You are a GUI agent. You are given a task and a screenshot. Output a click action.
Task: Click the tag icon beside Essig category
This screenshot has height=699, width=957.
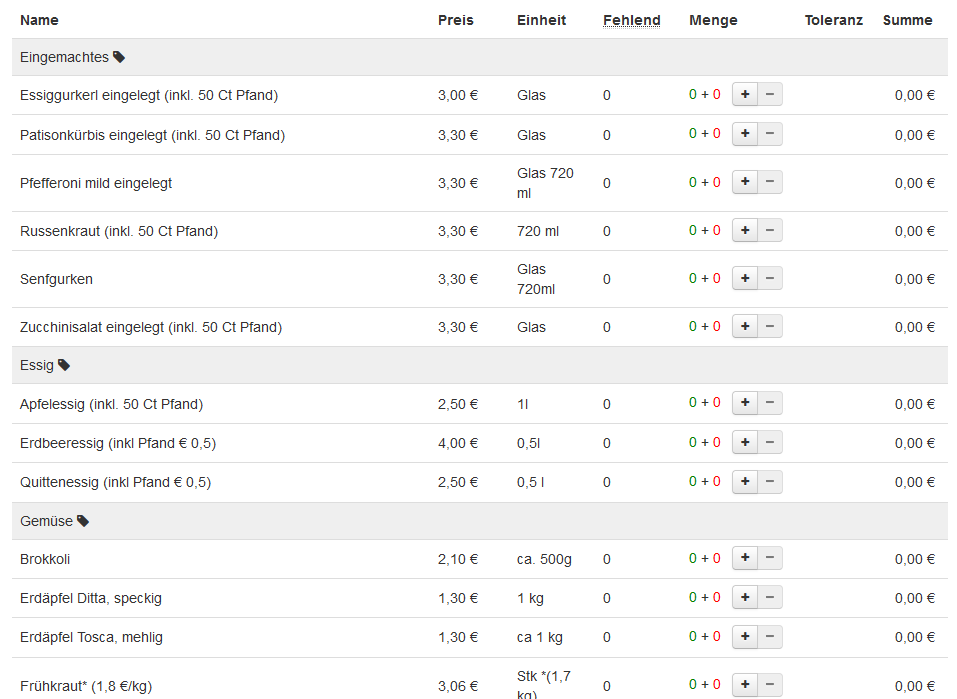click(64, 366)
